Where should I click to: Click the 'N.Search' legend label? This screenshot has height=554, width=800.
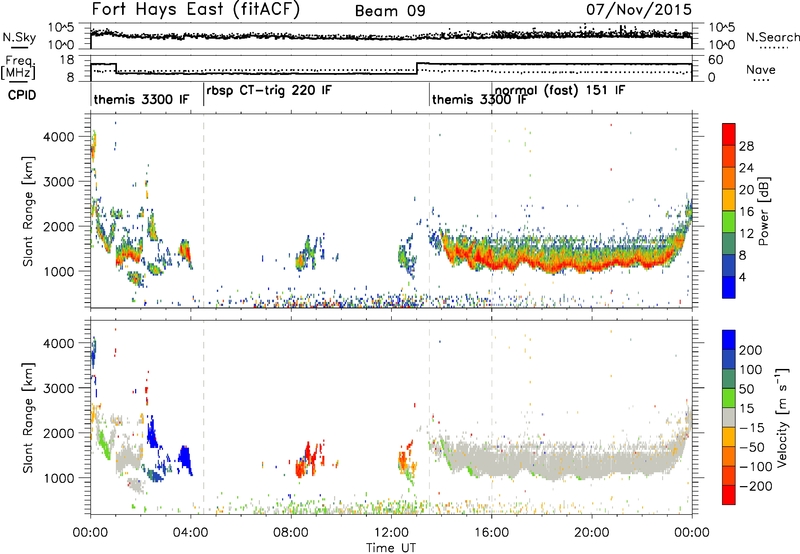[x=772, y=37]
